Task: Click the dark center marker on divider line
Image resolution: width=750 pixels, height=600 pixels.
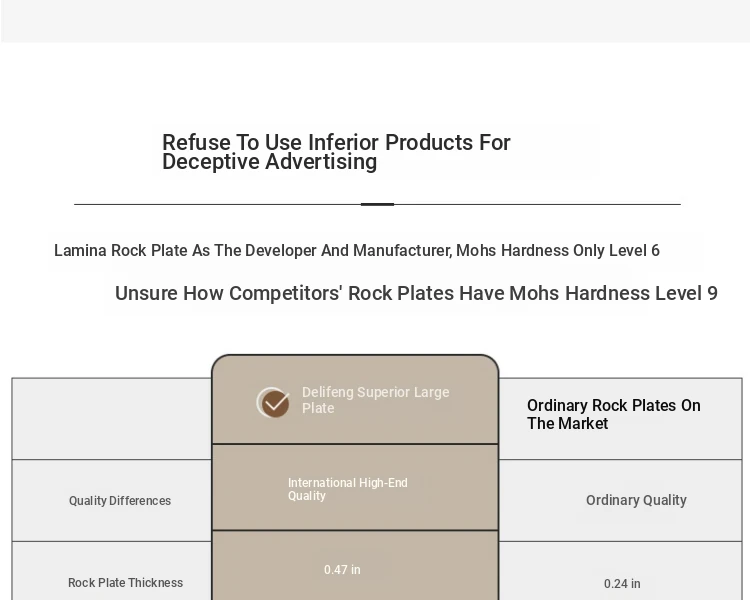Action: (377, 204)
